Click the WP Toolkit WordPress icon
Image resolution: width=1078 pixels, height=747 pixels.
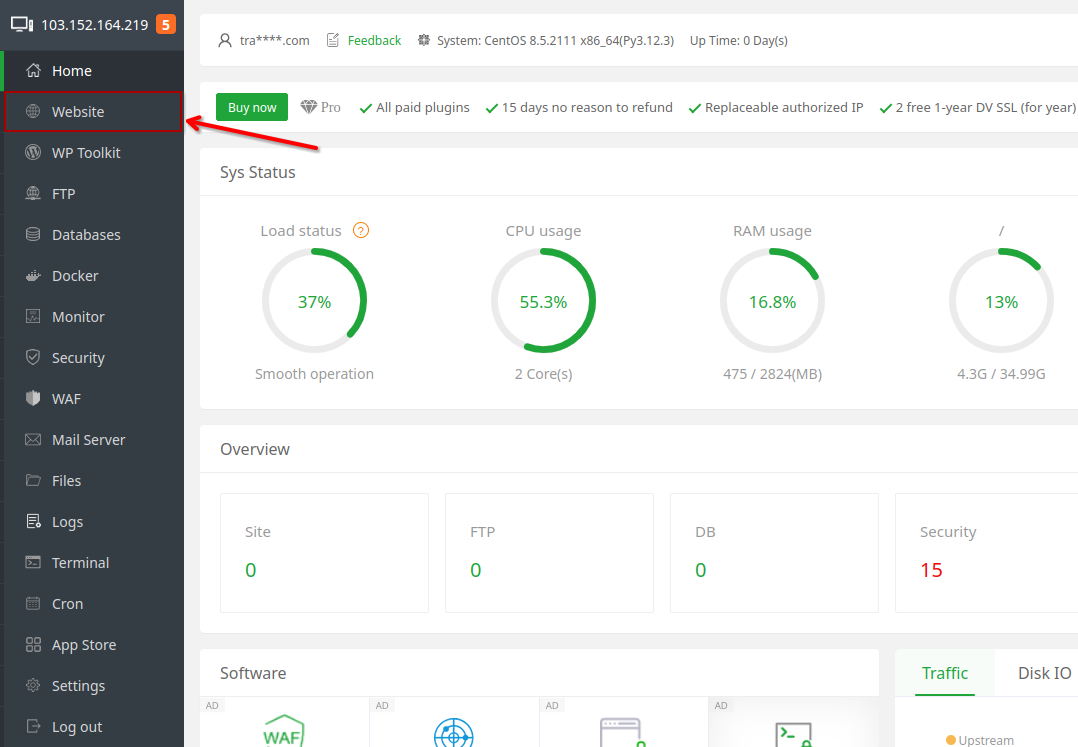coord(33,153)
